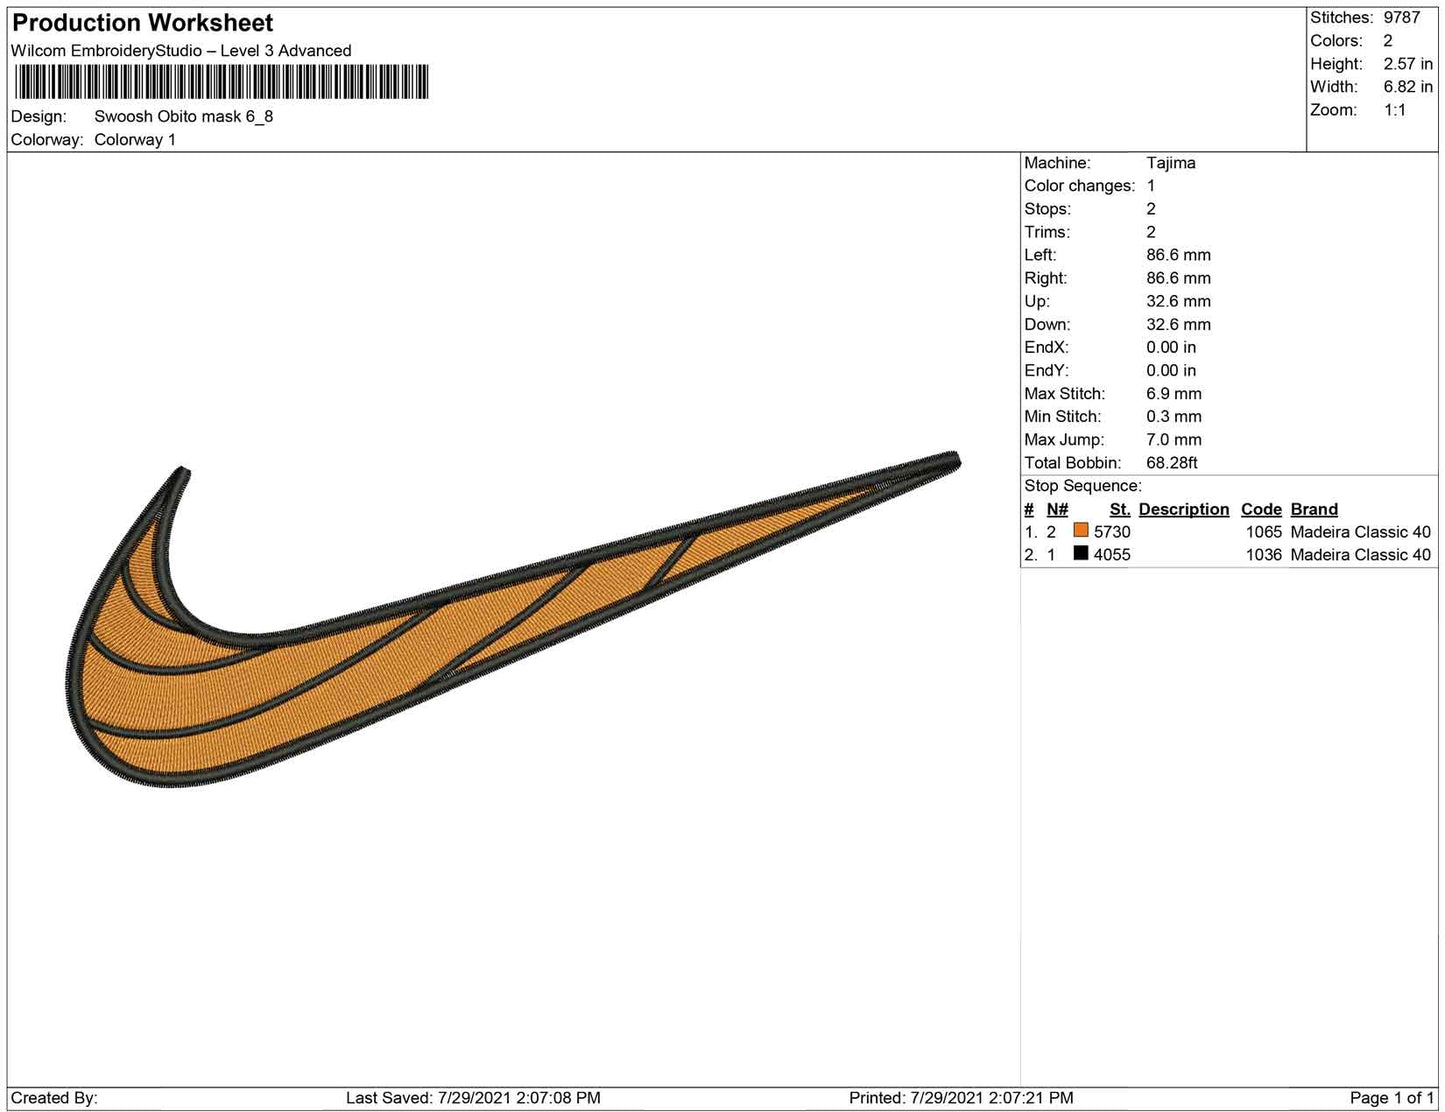Click the "Stops:" label
1445x1112 pixels.
1047,209
